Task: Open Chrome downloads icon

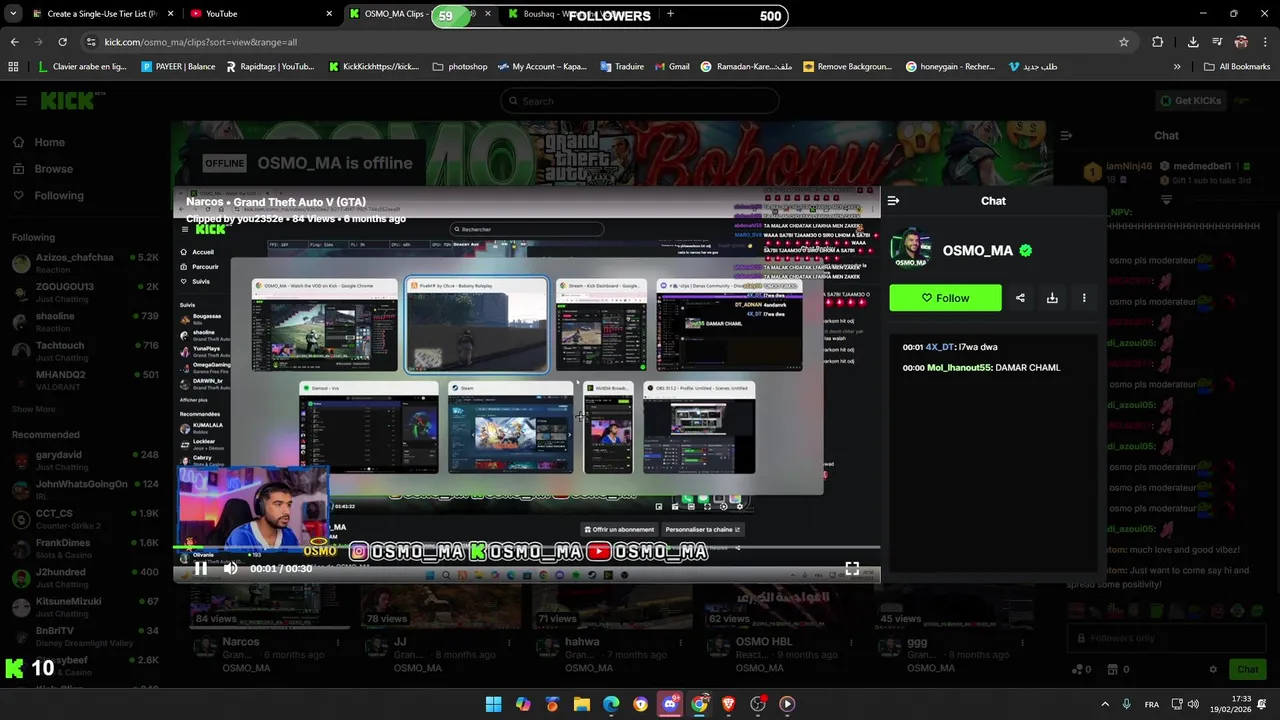Action: pos(1193,42)
